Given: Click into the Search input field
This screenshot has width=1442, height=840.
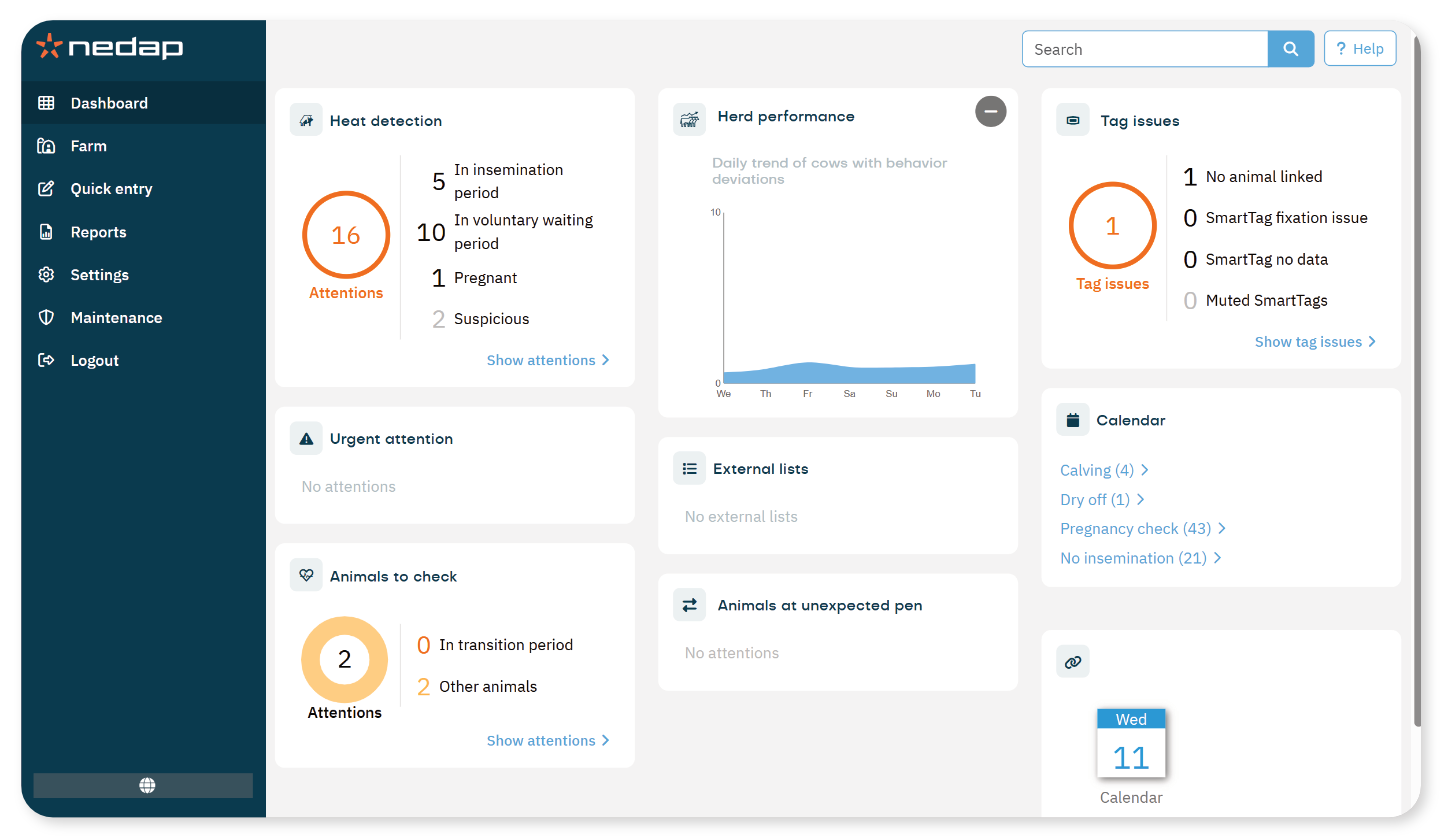Looking at the screenshot, I should 1145,49.
